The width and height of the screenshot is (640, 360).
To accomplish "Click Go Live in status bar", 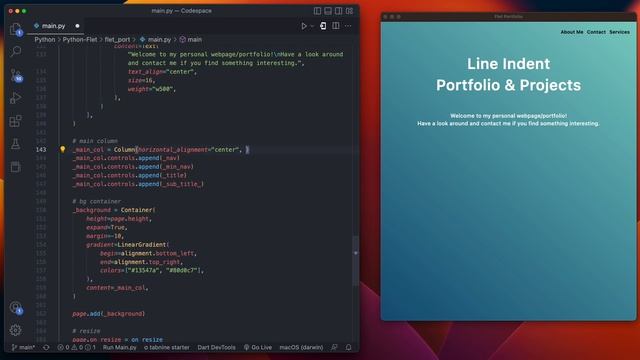I will pos(258,347).
